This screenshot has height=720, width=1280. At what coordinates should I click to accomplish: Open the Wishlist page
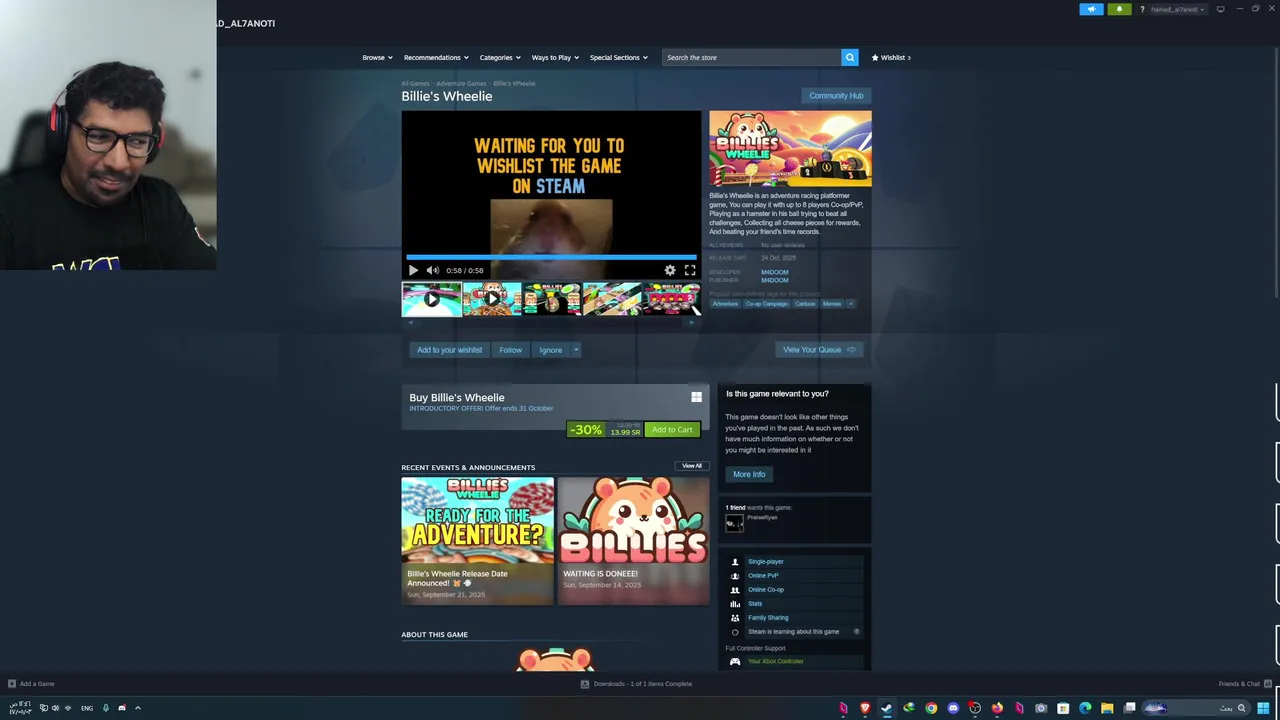pos(891,57)
